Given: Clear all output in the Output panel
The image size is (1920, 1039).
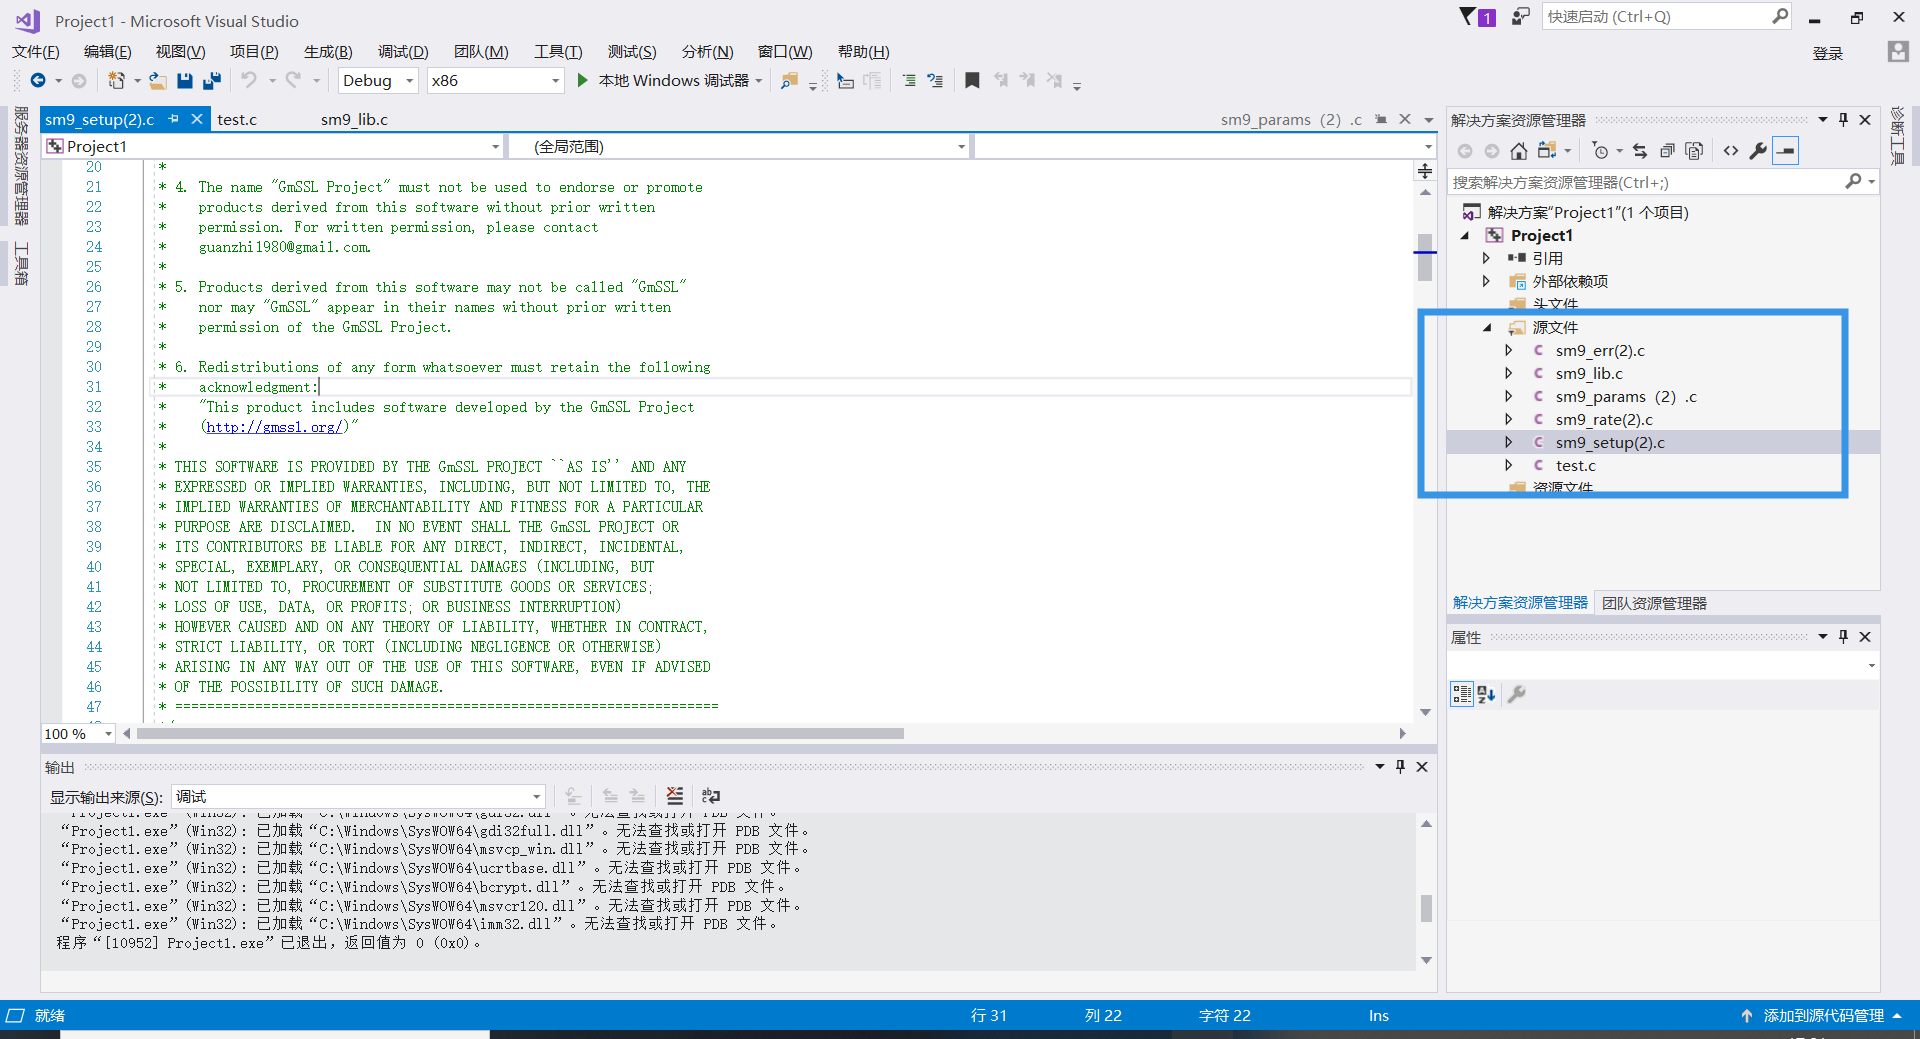Looking at the screenshot, I should (x=675, y=796).
